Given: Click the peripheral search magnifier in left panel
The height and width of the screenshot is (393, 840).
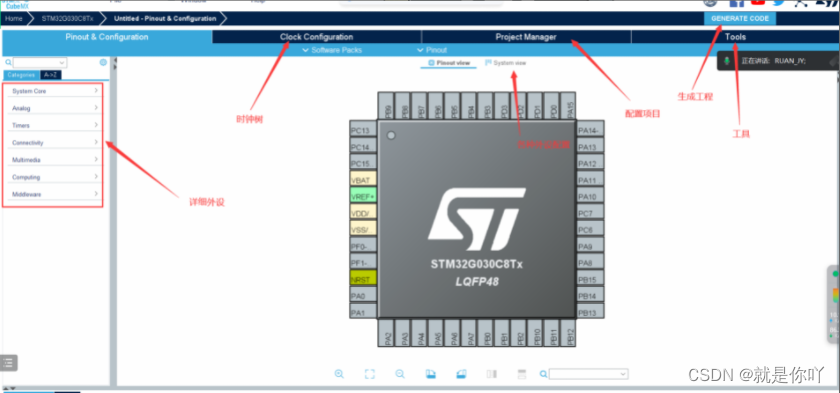Looking at the screenshot, I should [8, 62].
